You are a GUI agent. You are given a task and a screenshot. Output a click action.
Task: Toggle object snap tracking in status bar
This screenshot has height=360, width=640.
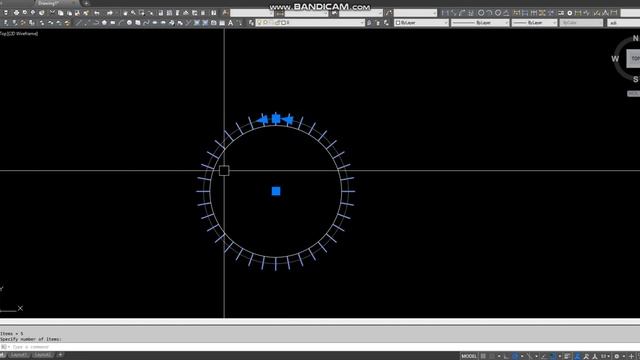pyautogui.click(x=544, y=356)
